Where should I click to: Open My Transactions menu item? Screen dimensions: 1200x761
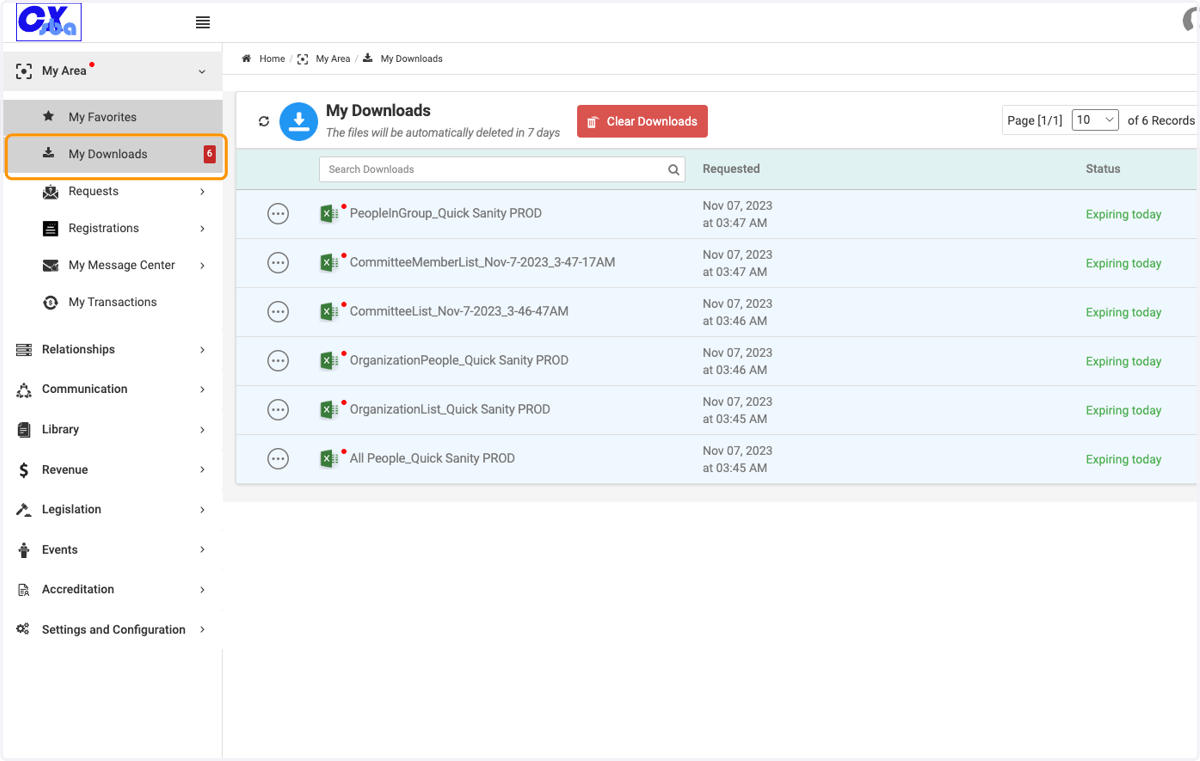[113, 302]
